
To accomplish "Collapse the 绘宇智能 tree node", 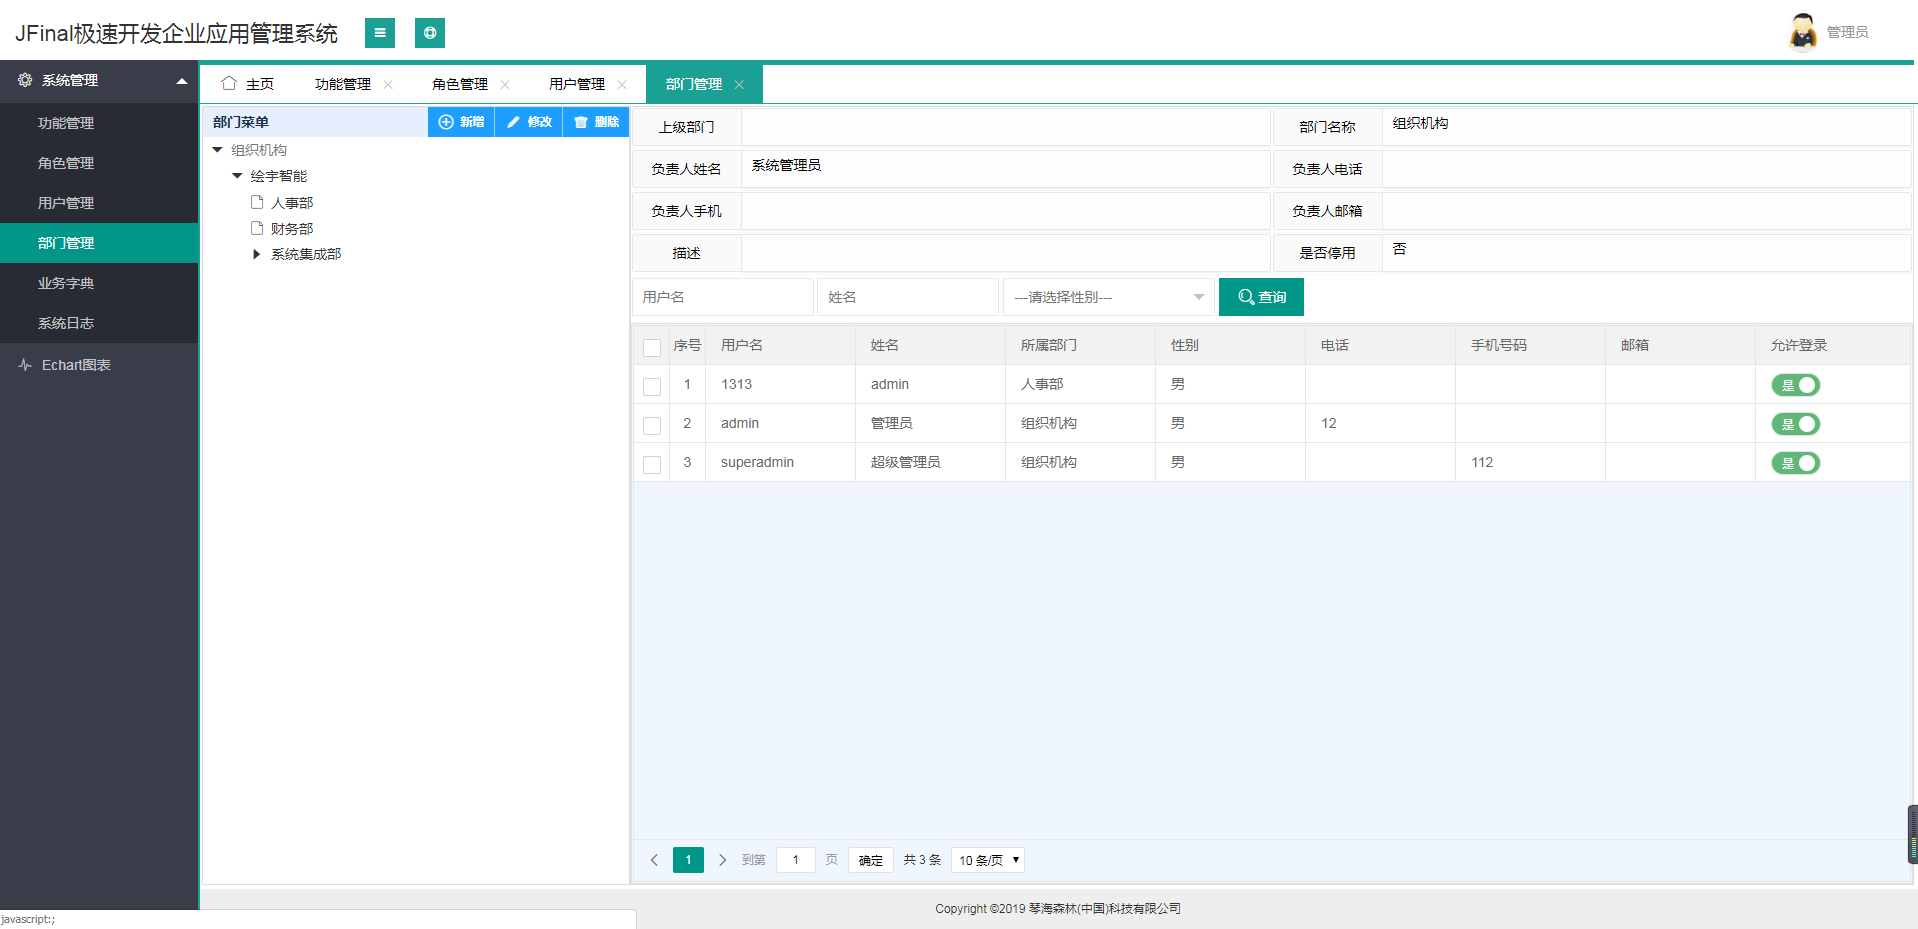I will (237, 176).
